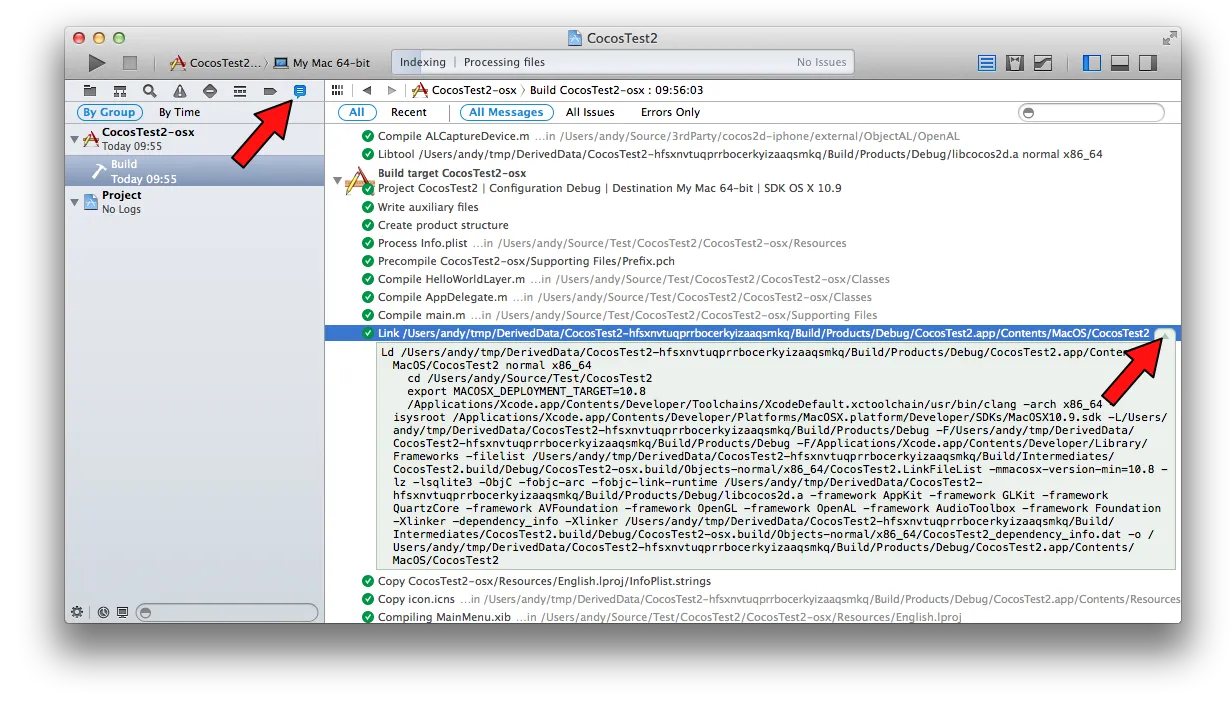
Task: Open the Debug navigator icon
Action: click(x=240, y=91)
